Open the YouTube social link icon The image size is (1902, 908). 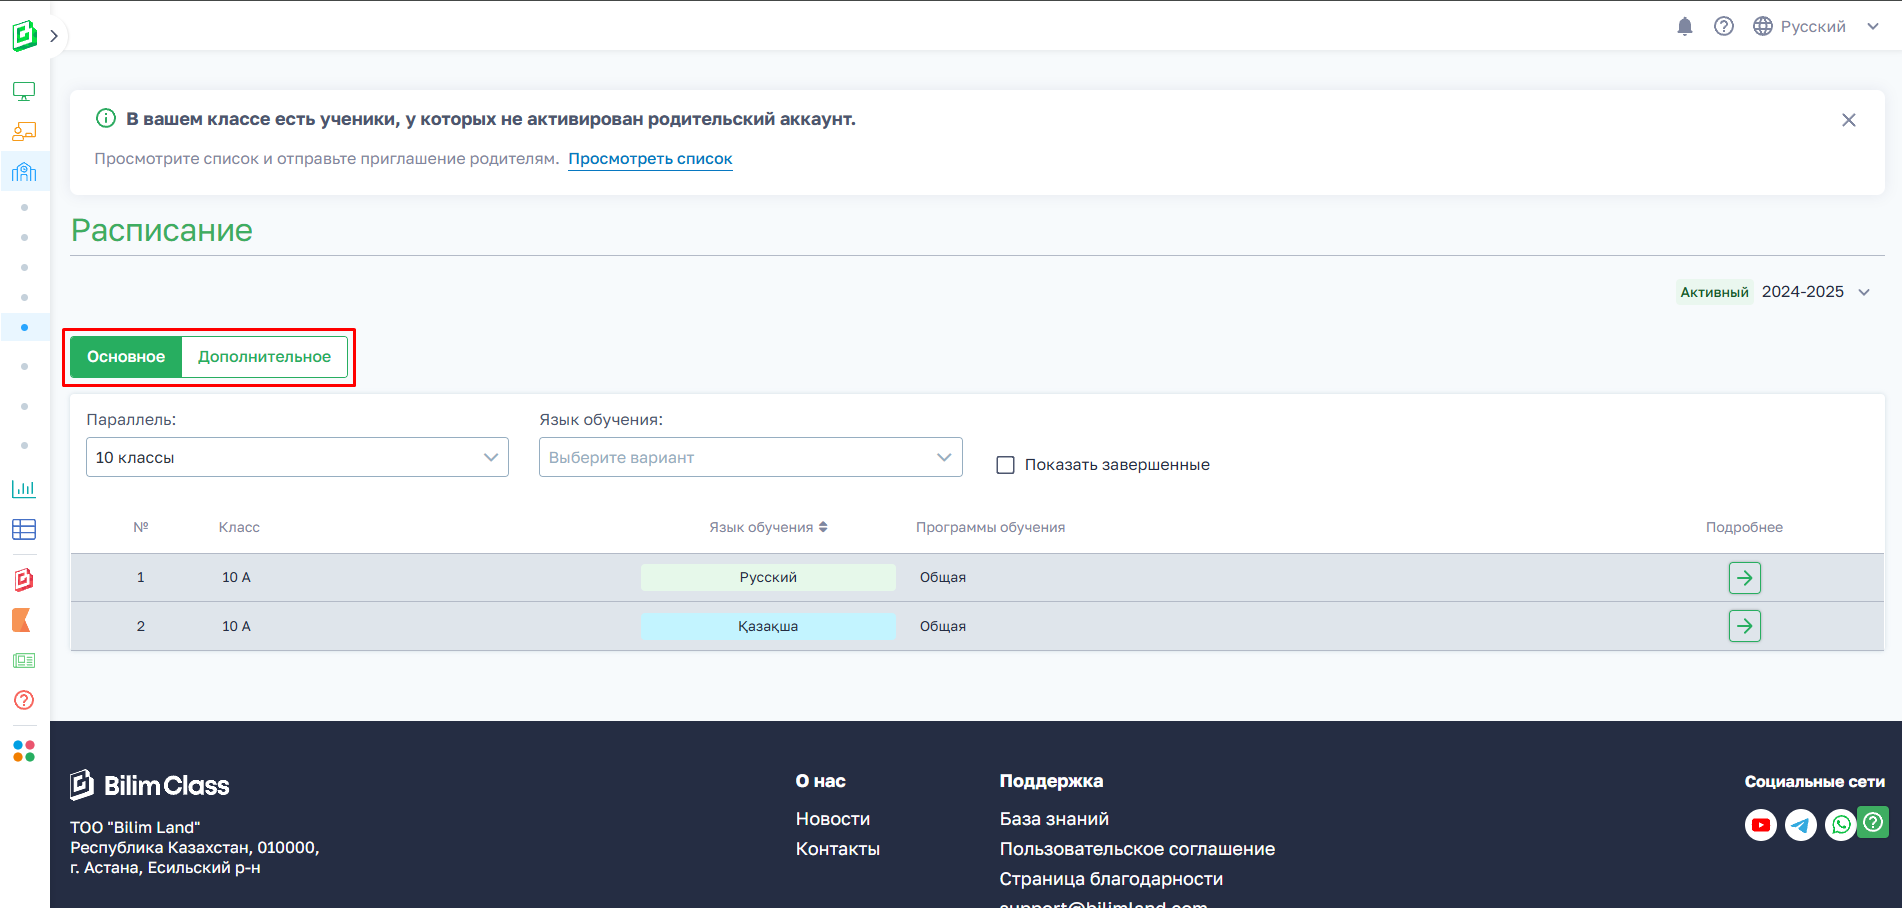(x=1760, y=825)
